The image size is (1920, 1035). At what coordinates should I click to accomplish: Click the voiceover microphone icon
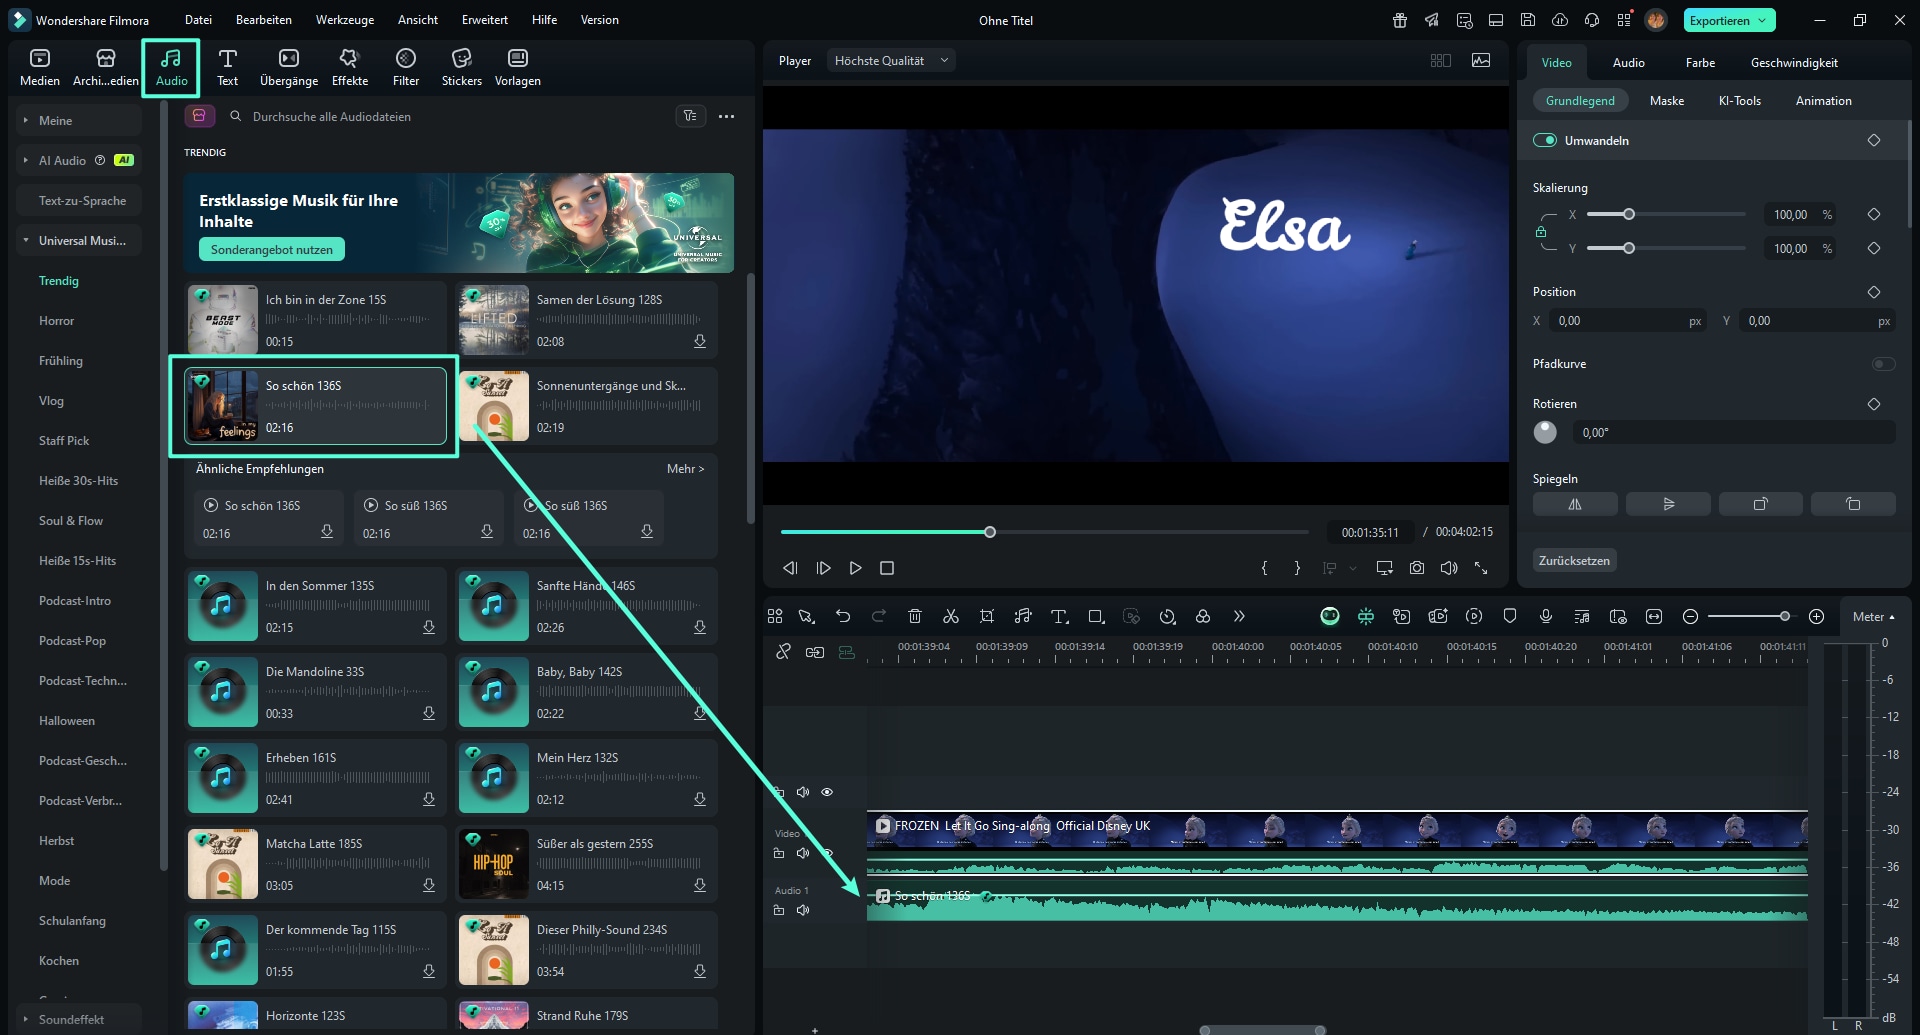tap(1546, 616)
